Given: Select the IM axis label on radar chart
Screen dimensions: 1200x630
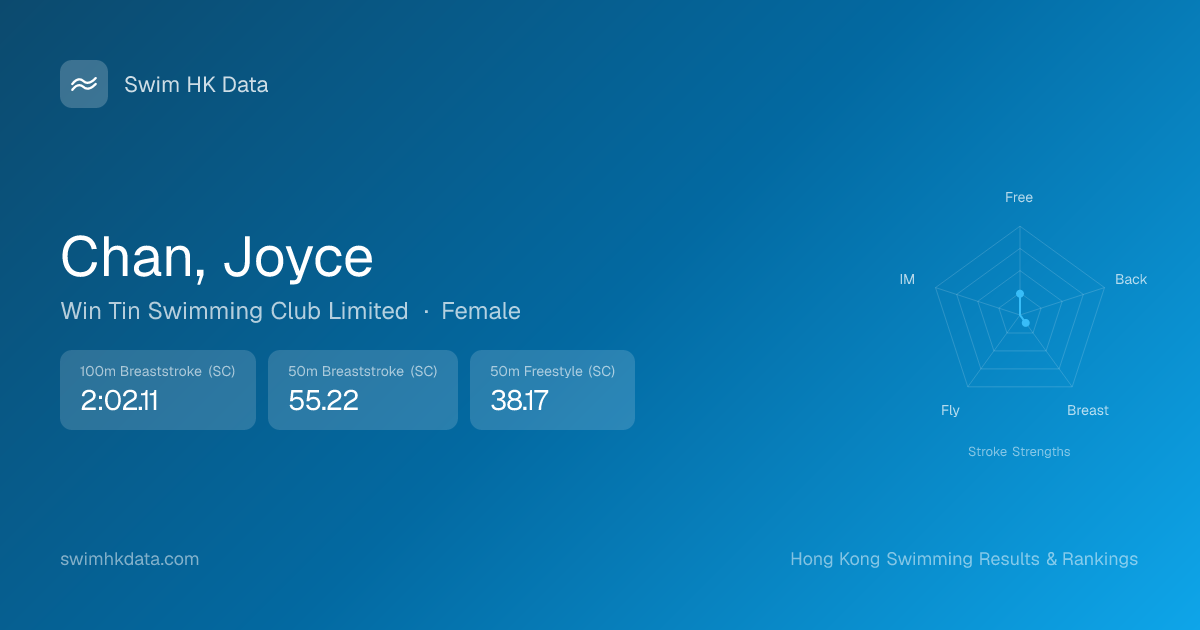Looking at the screenshot, I should click(x=907, y=280).
